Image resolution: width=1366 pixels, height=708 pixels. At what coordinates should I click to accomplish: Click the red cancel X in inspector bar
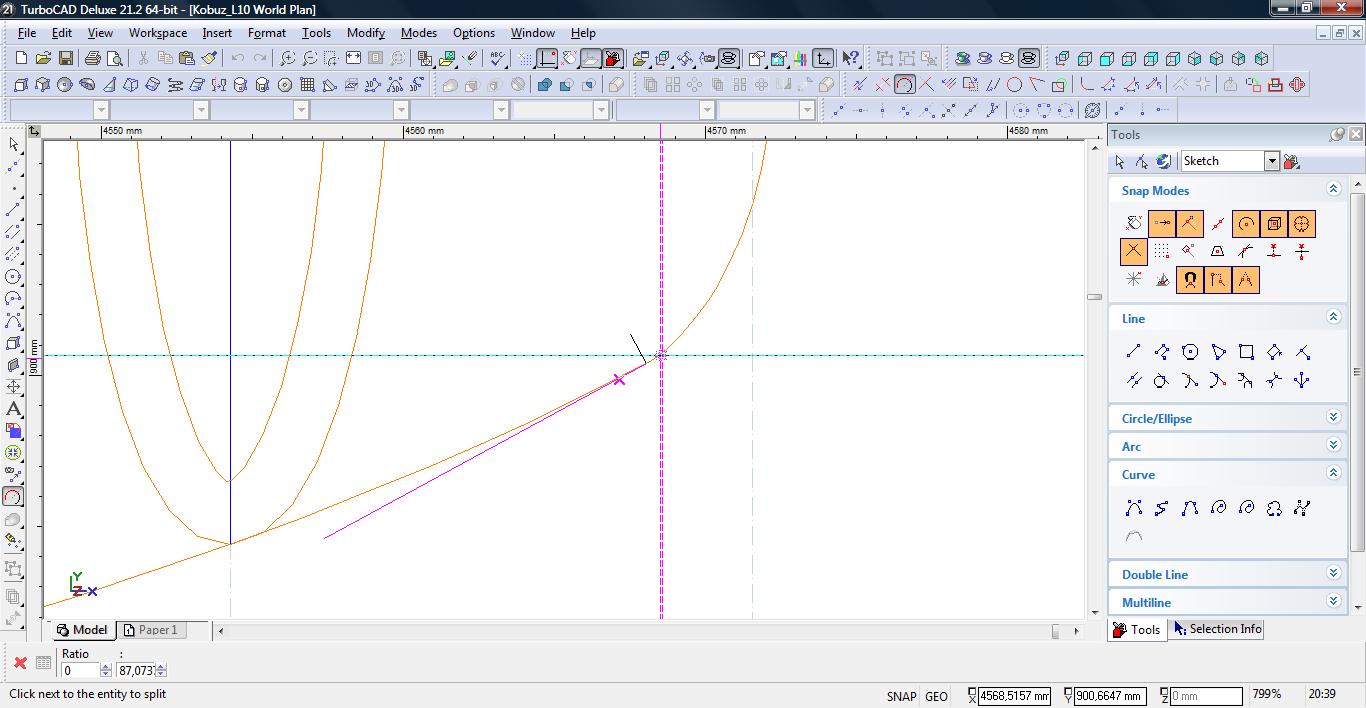(x=20, y=662)
